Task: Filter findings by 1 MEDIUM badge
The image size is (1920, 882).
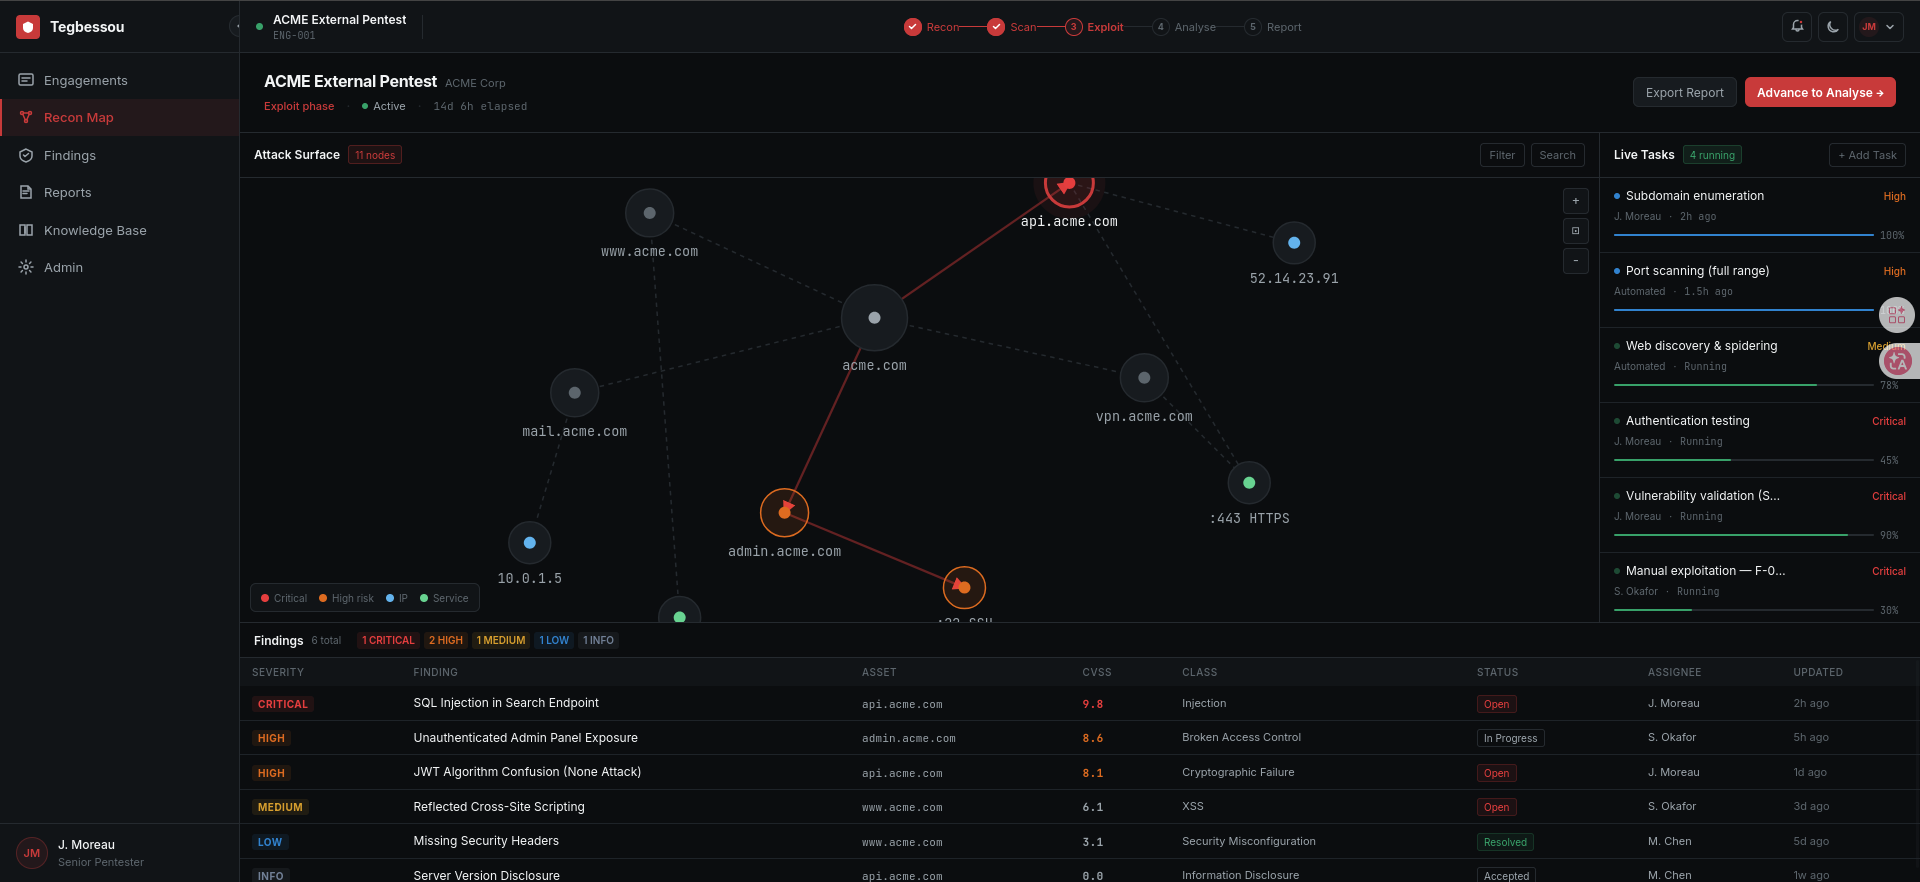Action: pos(501,640)
